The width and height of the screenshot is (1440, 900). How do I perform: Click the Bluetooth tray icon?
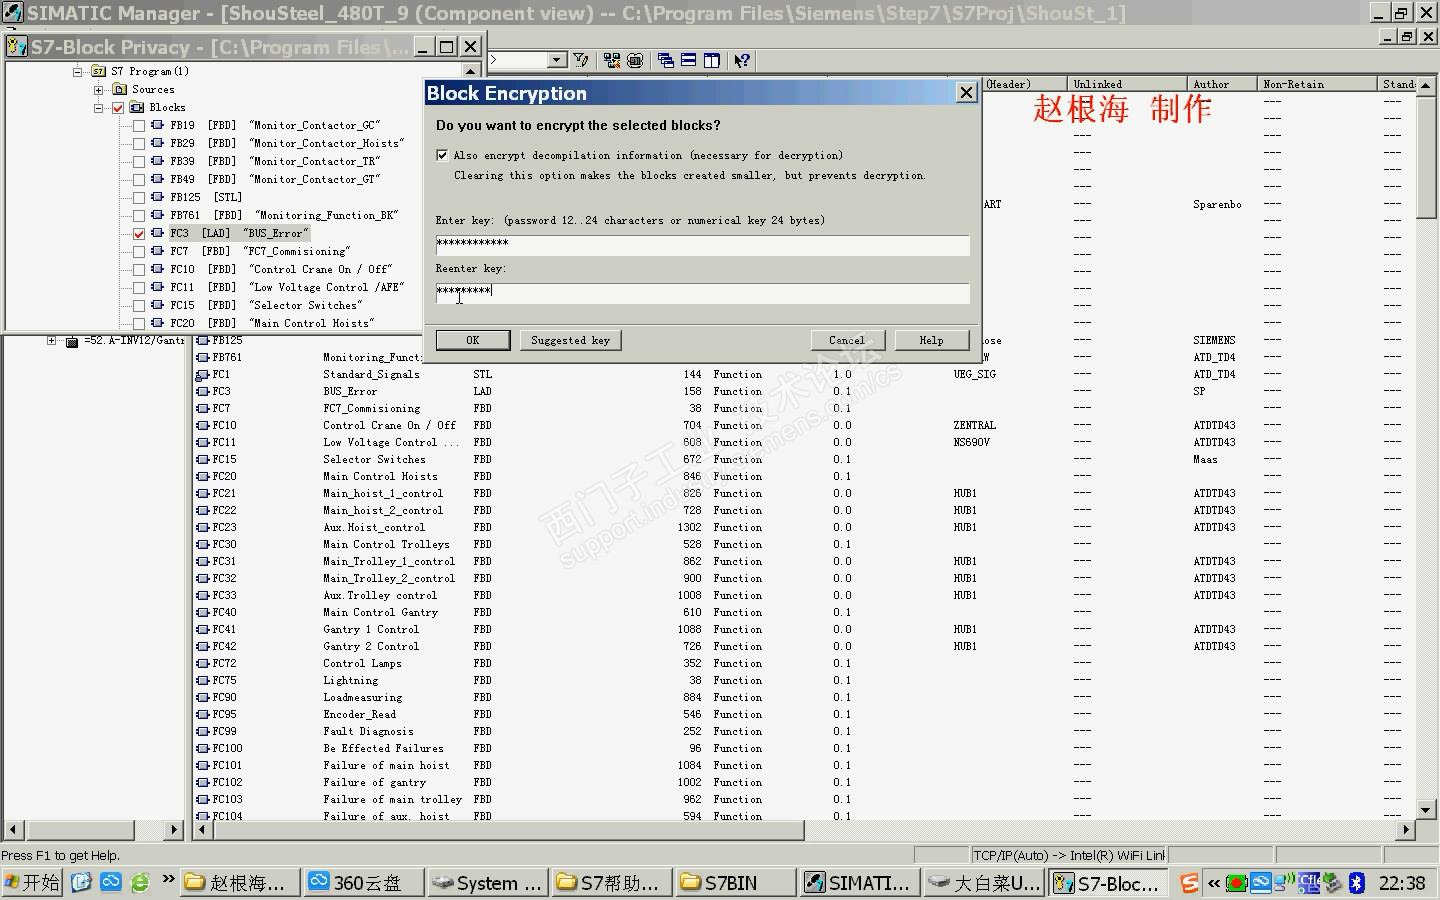pos(1357,883)
